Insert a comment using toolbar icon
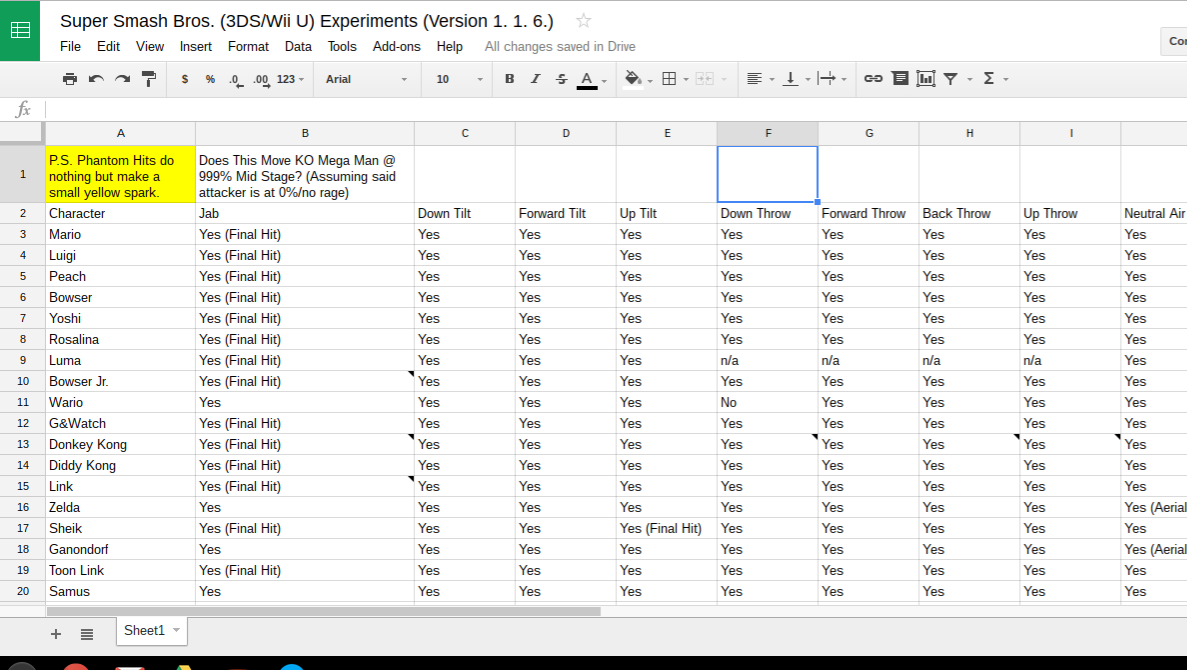The image size is (1187, 670). pos(900,79)
